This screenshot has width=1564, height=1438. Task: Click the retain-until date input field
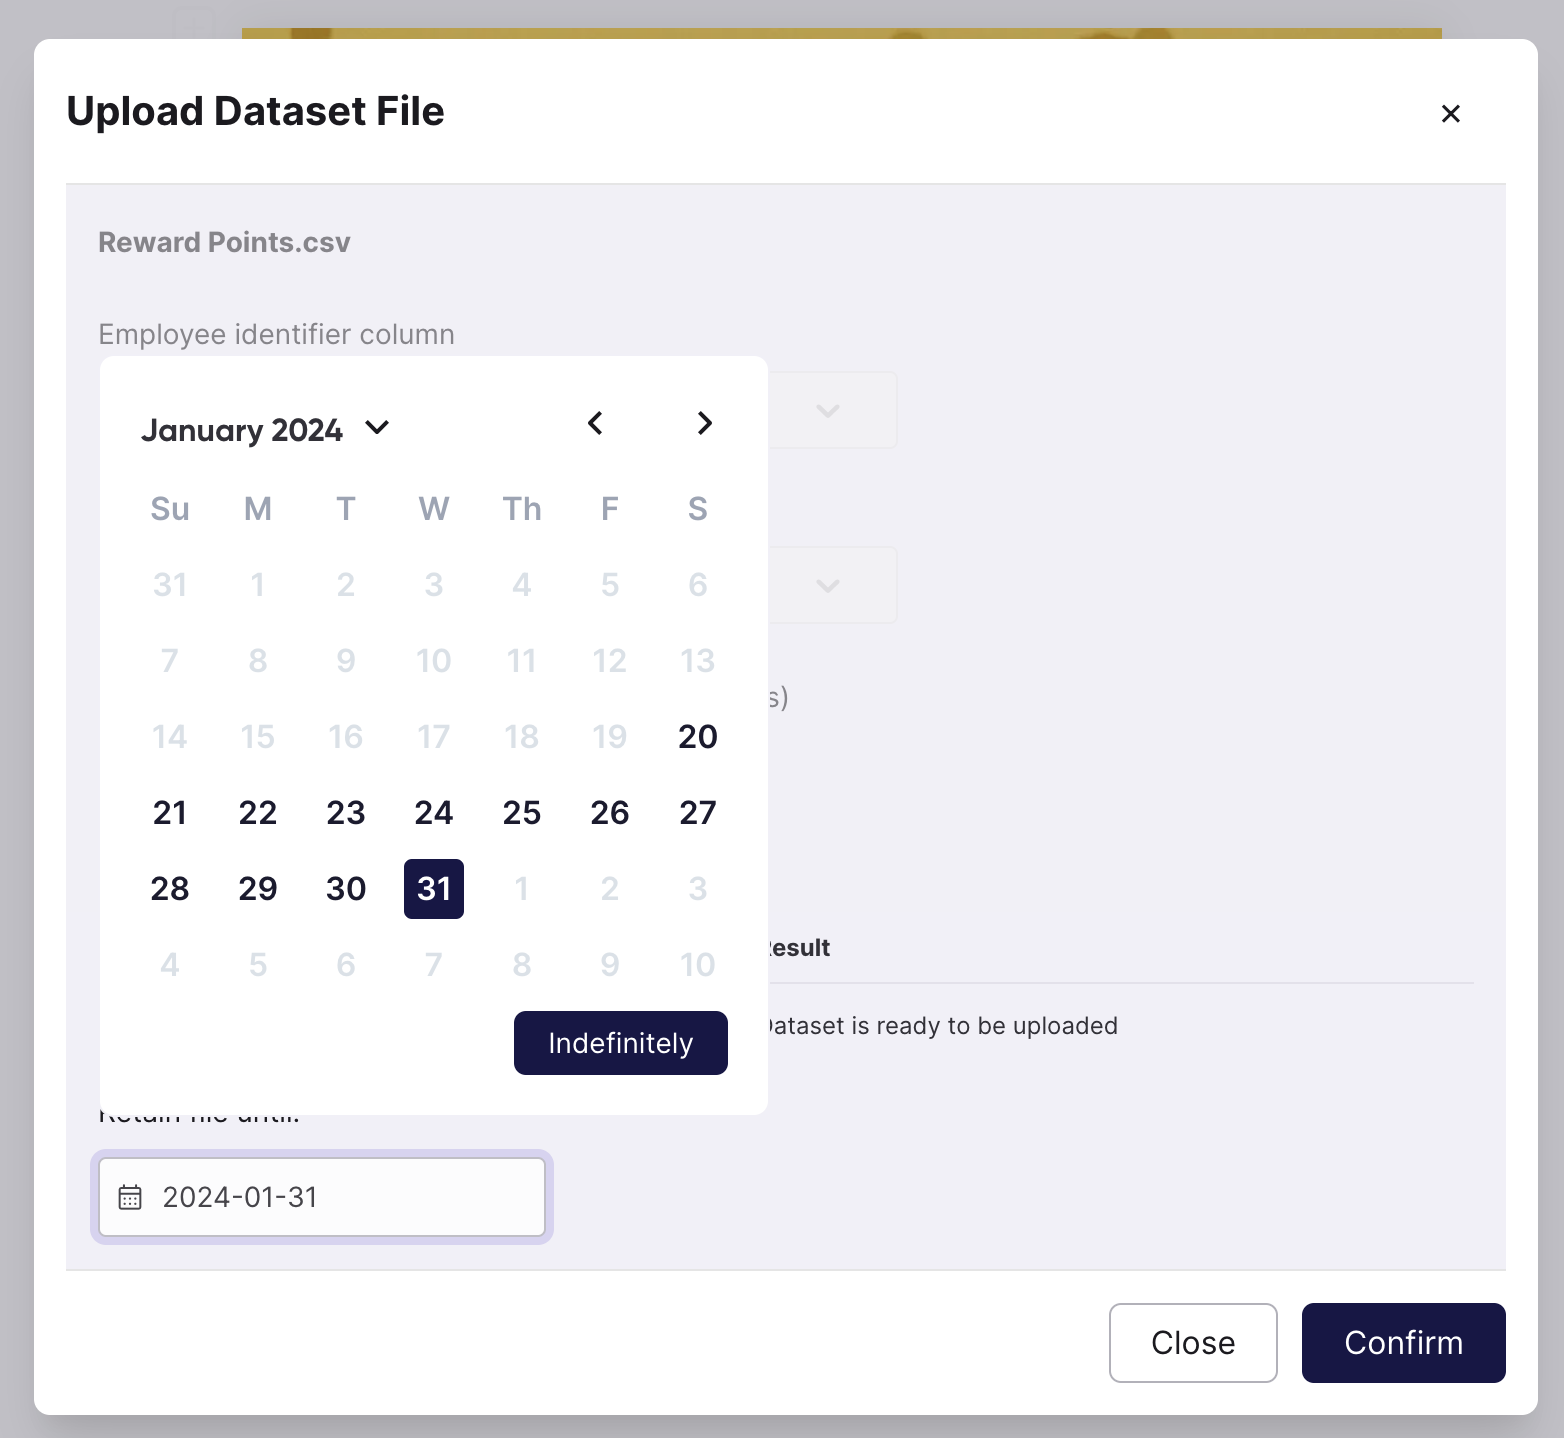[322, 1197]
